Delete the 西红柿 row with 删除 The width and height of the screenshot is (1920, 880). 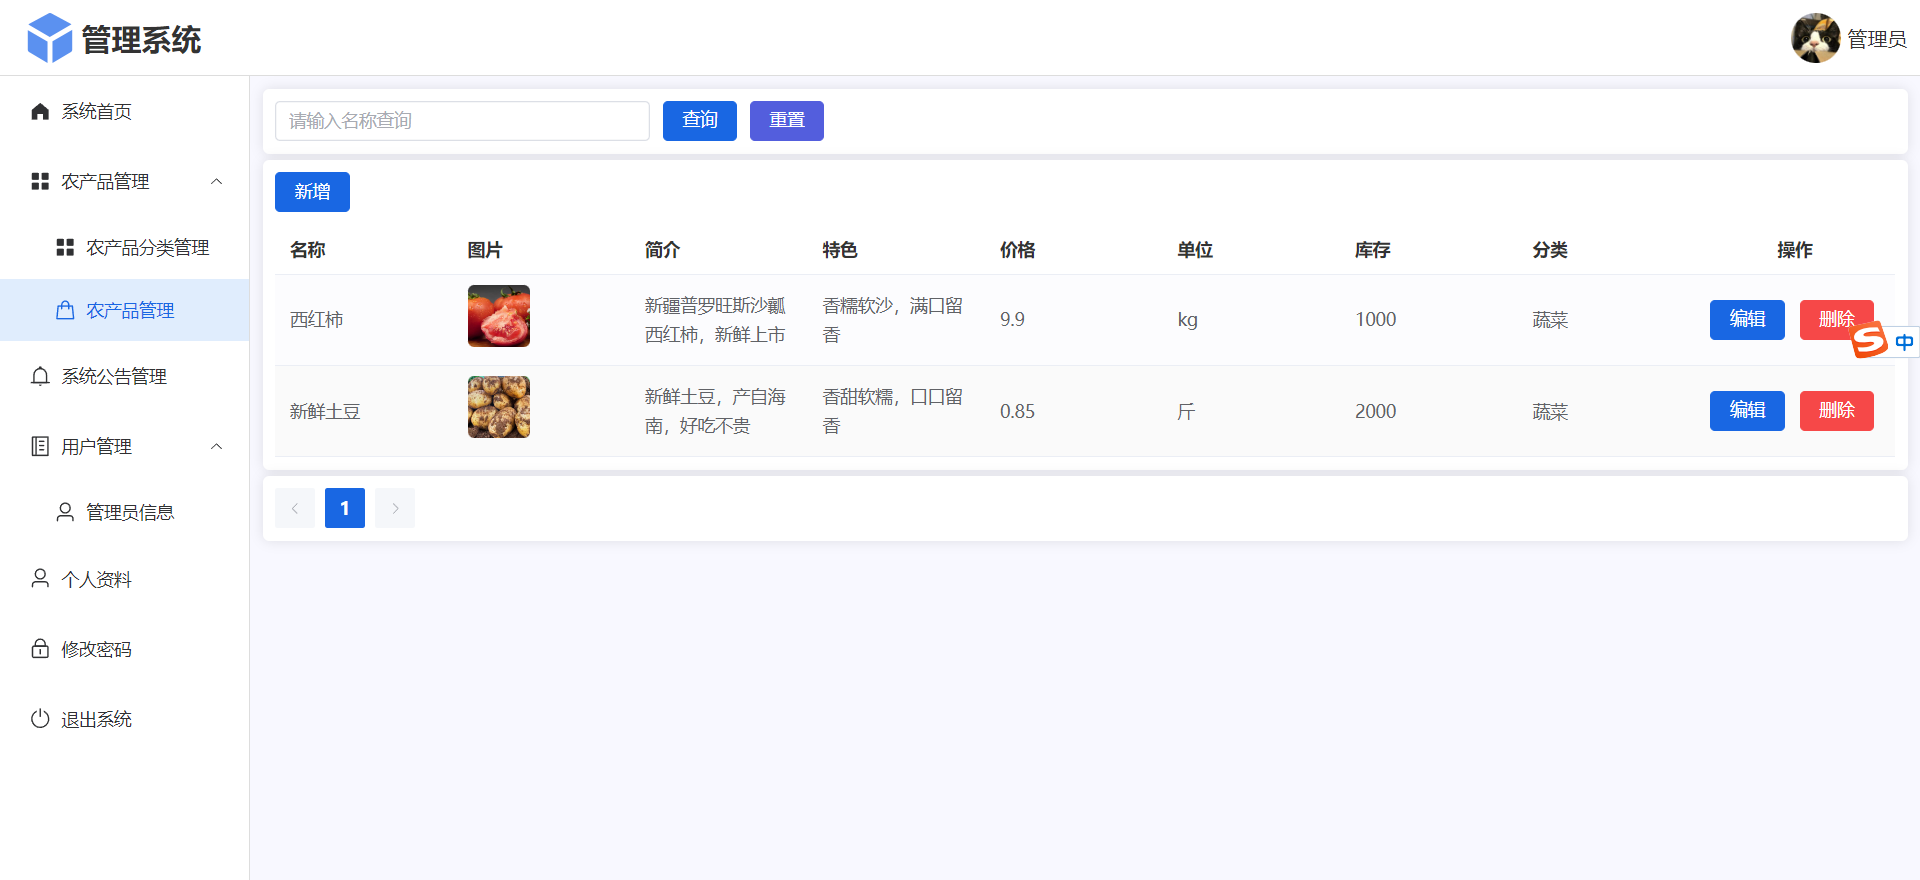pyautogui.click(x=1837, y=320)
